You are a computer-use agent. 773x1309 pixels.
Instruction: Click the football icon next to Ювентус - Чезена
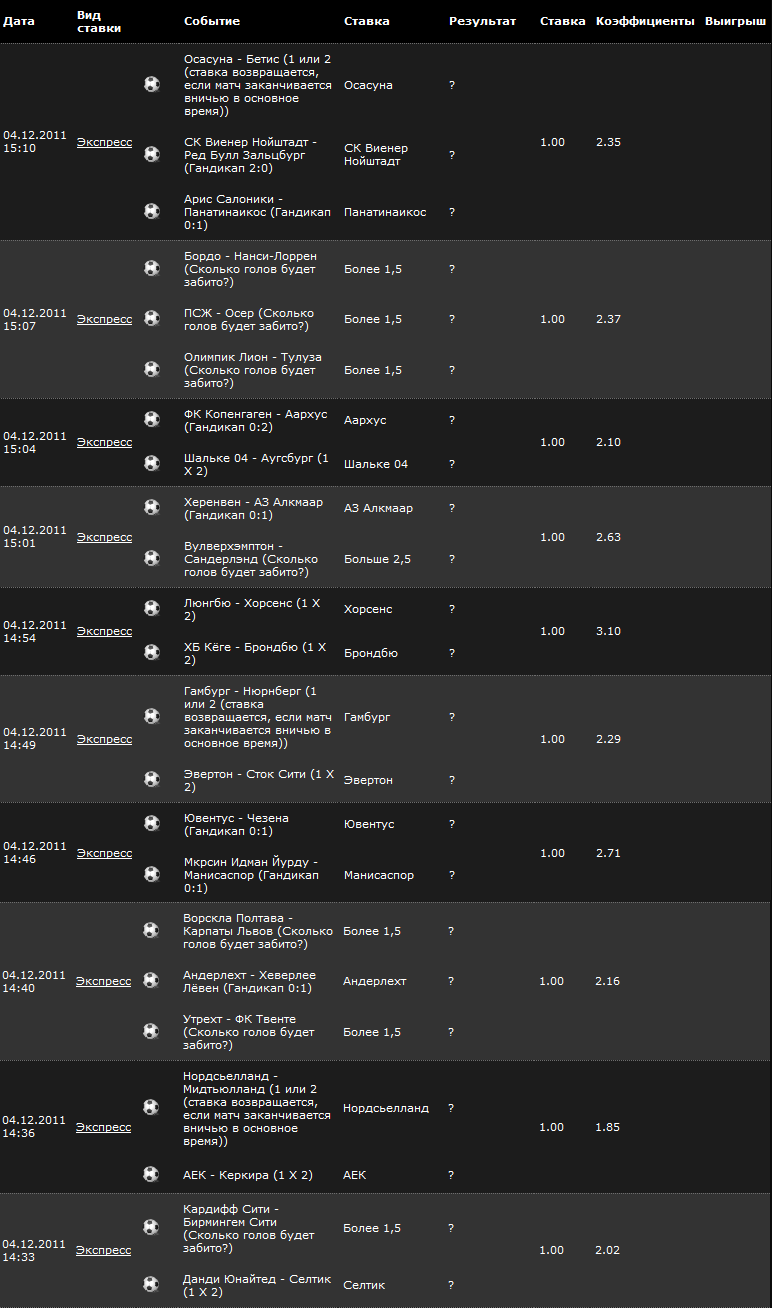point(151,823)
